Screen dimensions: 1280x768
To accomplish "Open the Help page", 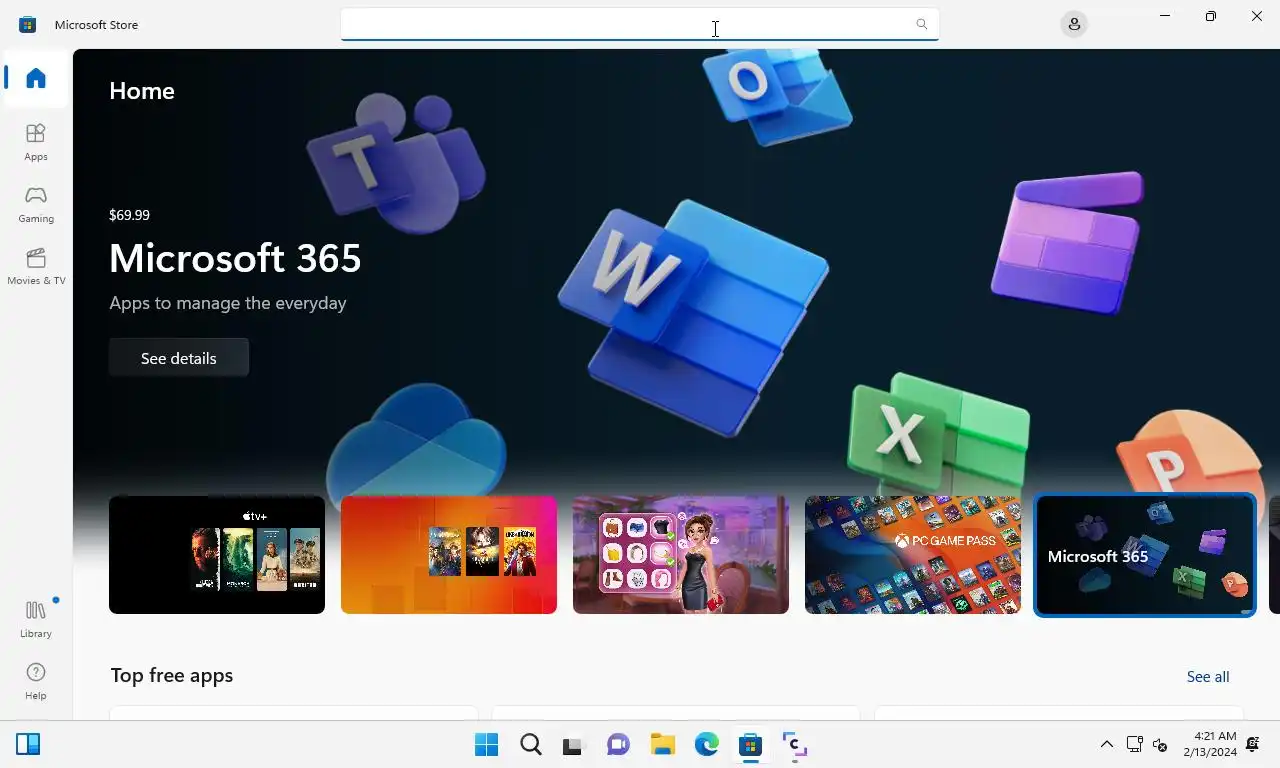I will coord(36,681).
